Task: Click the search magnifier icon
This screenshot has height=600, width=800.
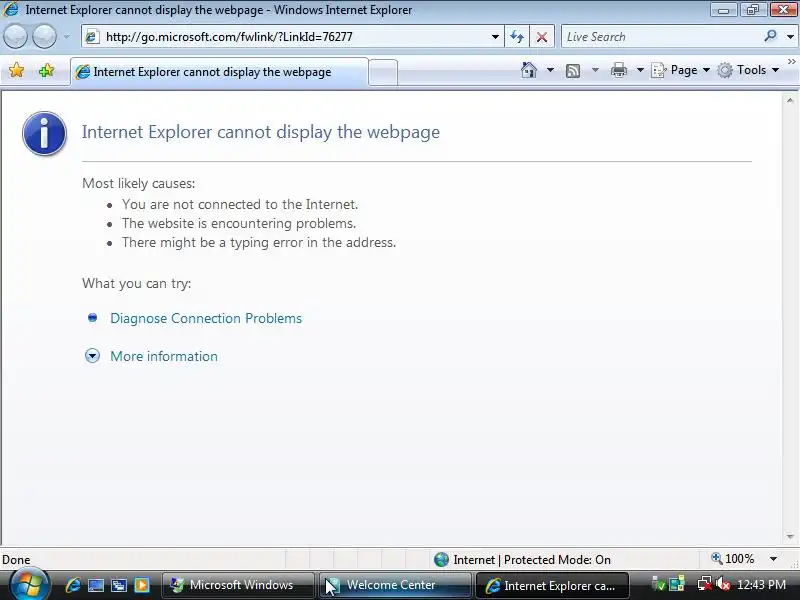Action: (770, 36)
